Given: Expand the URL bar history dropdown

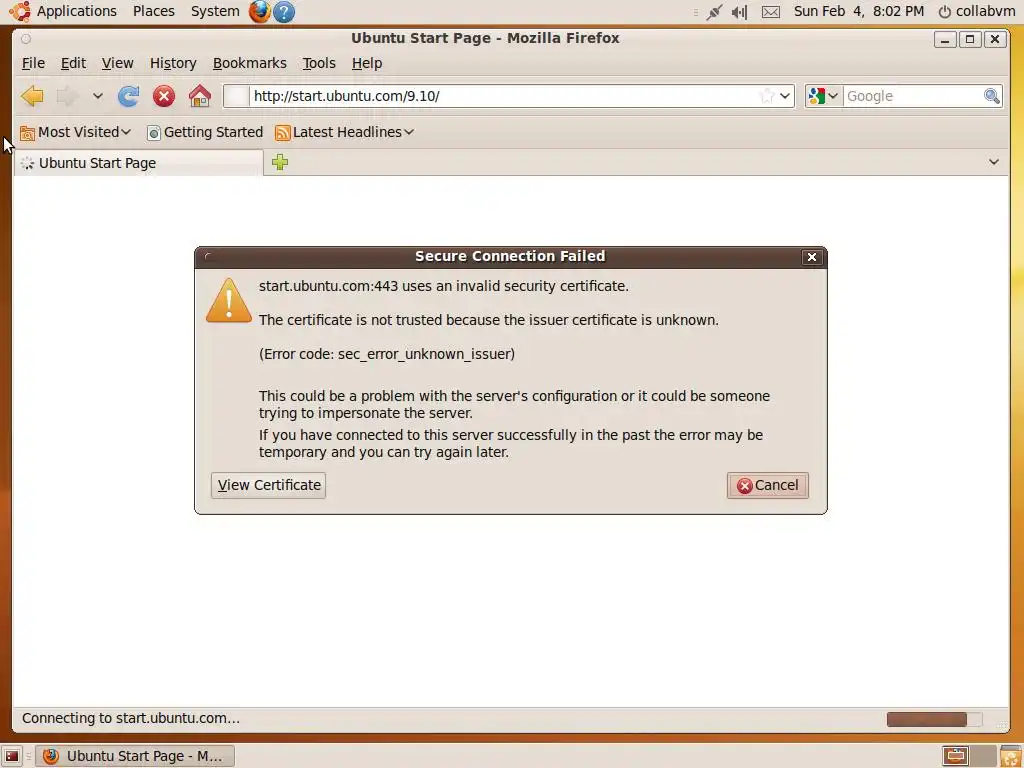Looking at the screenshot, I should (785, 96).
